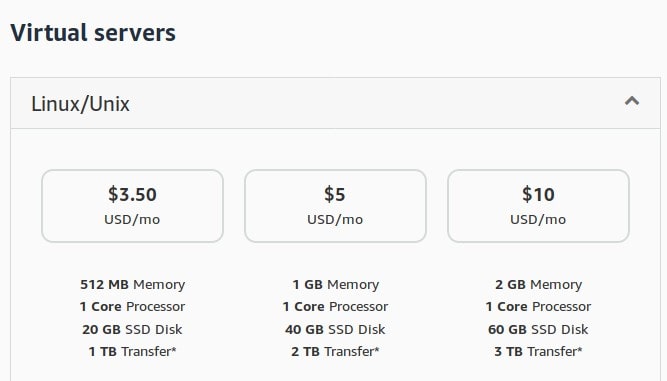Click the 1 GB Memory spec
Image resolution: width=667 pixels, height=381 pixels.
pyautogui.click(x=336, y=284)
